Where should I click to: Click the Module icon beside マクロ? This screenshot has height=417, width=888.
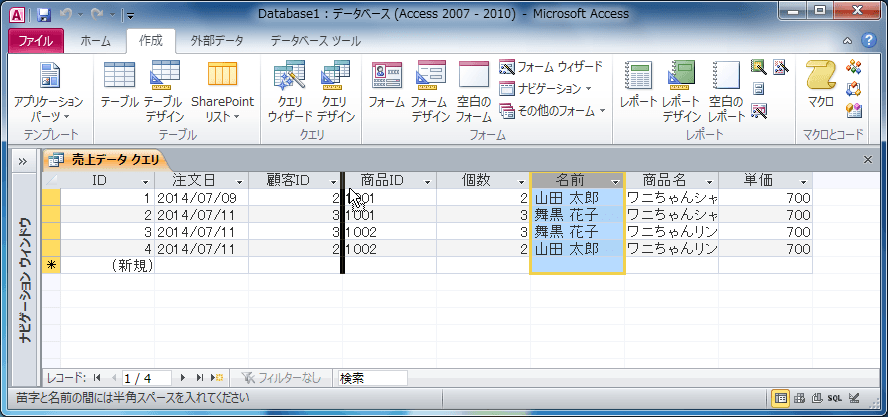[853, 67]
